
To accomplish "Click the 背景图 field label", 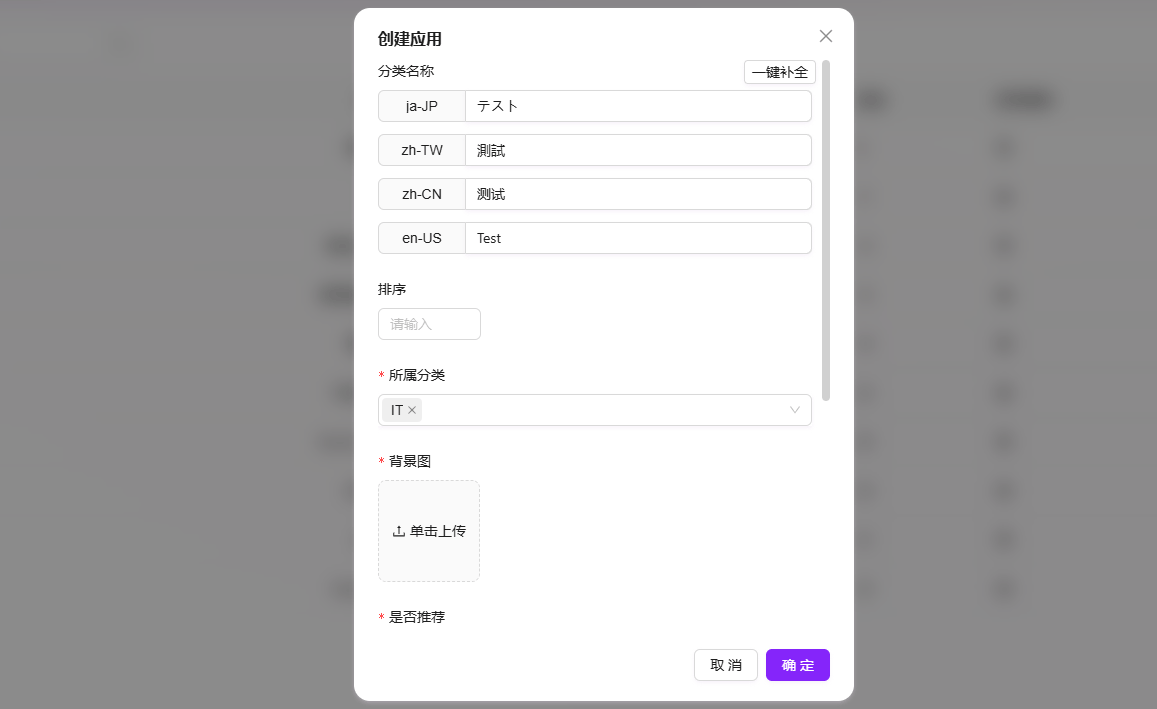I will tap(410, 461).
